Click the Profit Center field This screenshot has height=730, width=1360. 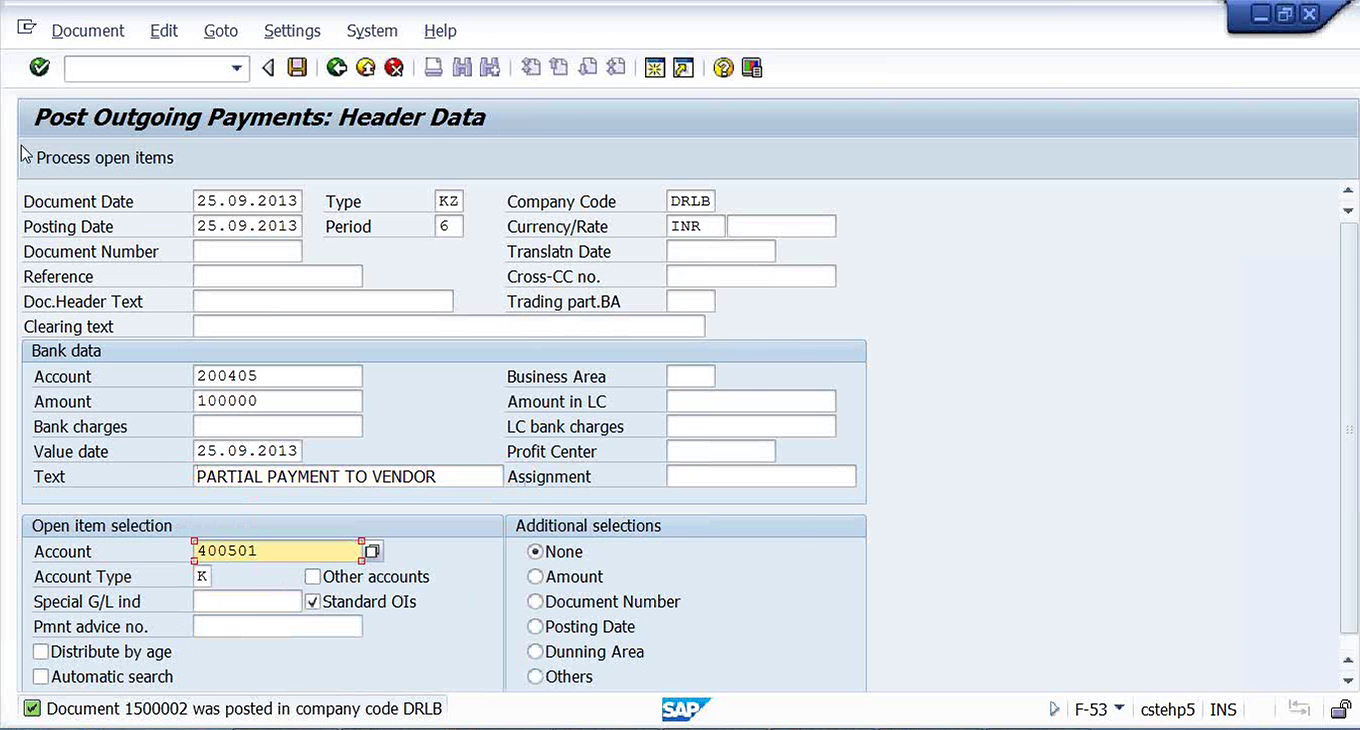tap(721, 451)
